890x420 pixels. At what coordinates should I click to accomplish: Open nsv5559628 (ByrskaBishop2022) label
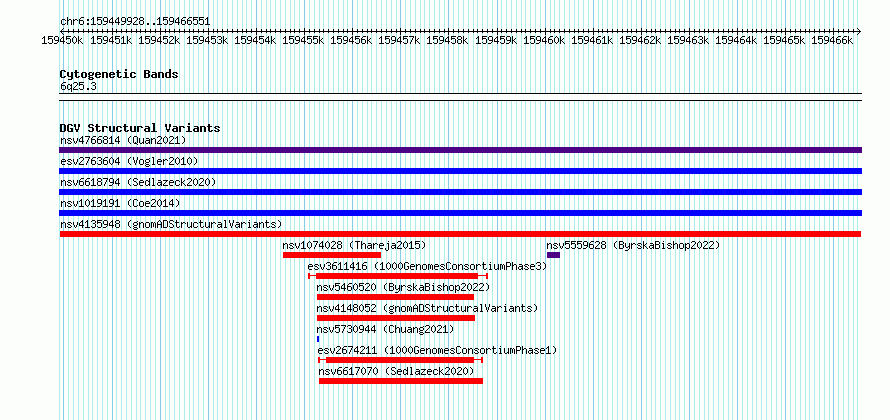coord(633,245)
